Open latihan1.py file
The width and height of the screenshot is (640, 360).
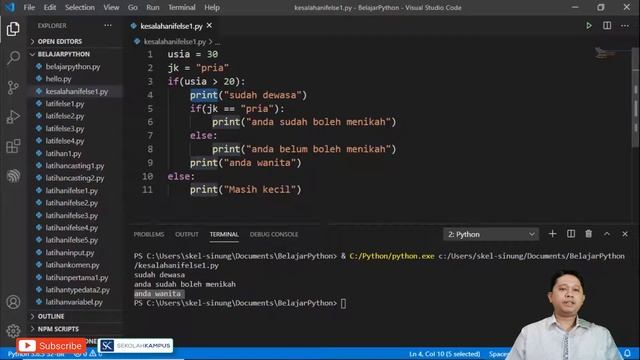(63, 153)
